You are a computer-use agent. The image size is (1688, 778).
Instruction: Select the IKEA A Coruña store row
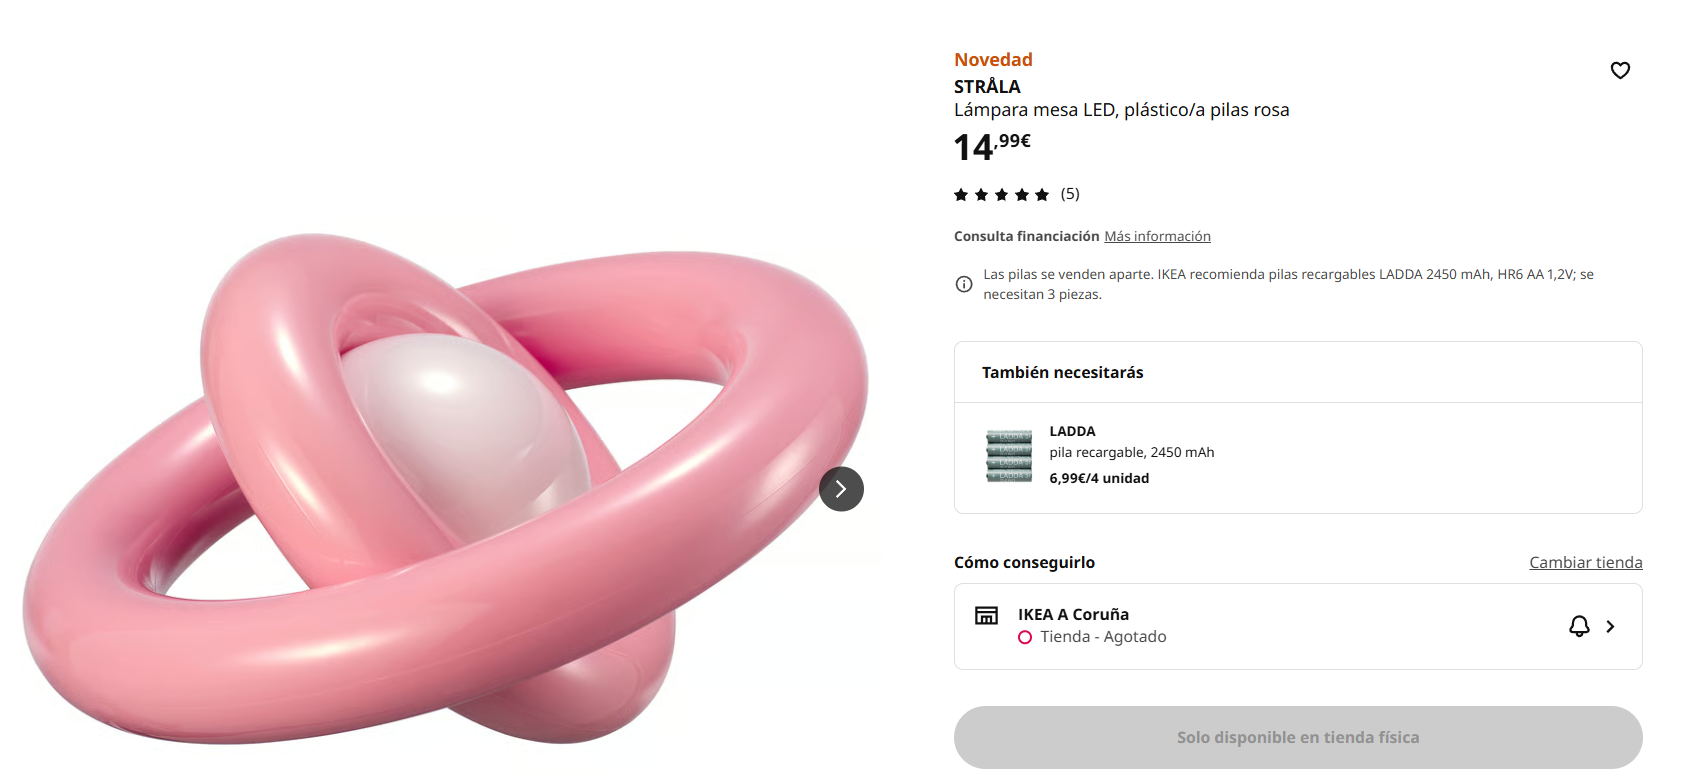1298,626
